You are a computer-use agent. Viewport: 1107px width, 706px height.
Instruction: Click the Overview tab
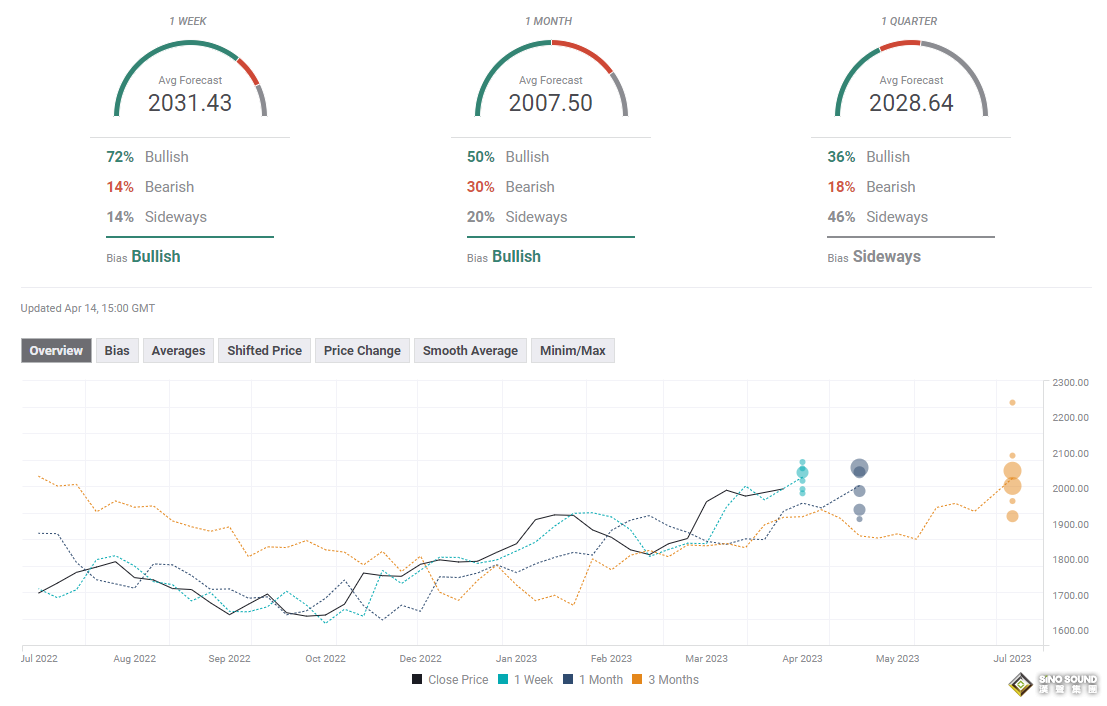click(x=56, y=351)
